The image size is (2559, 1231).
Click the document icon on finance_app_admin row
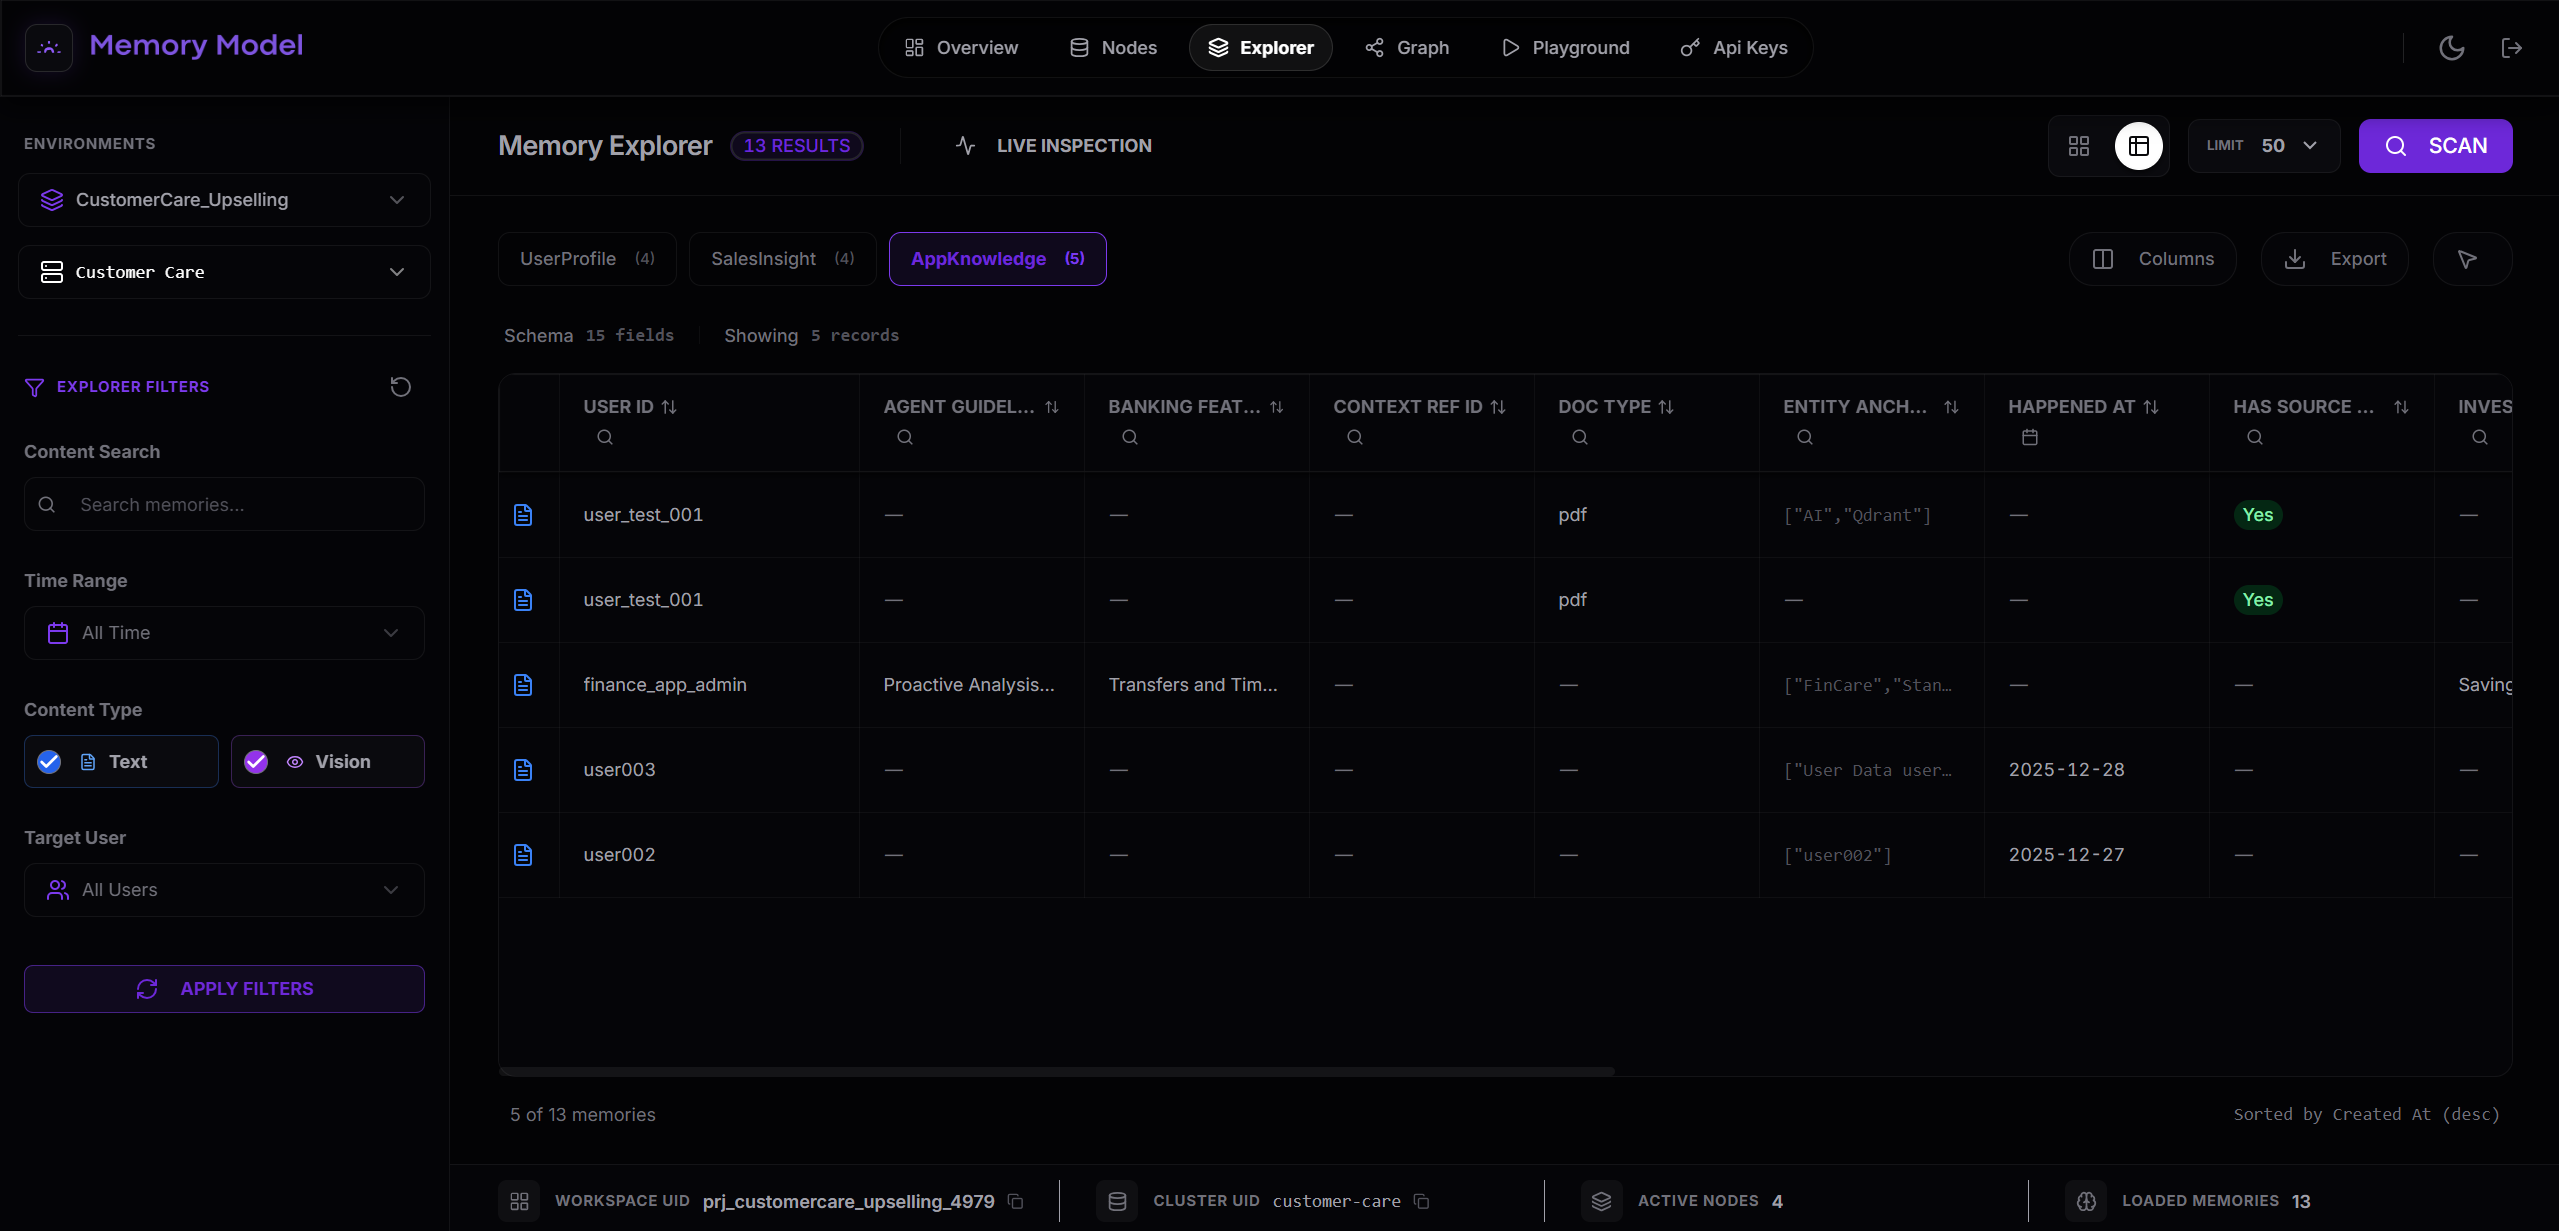coord(524,685)
